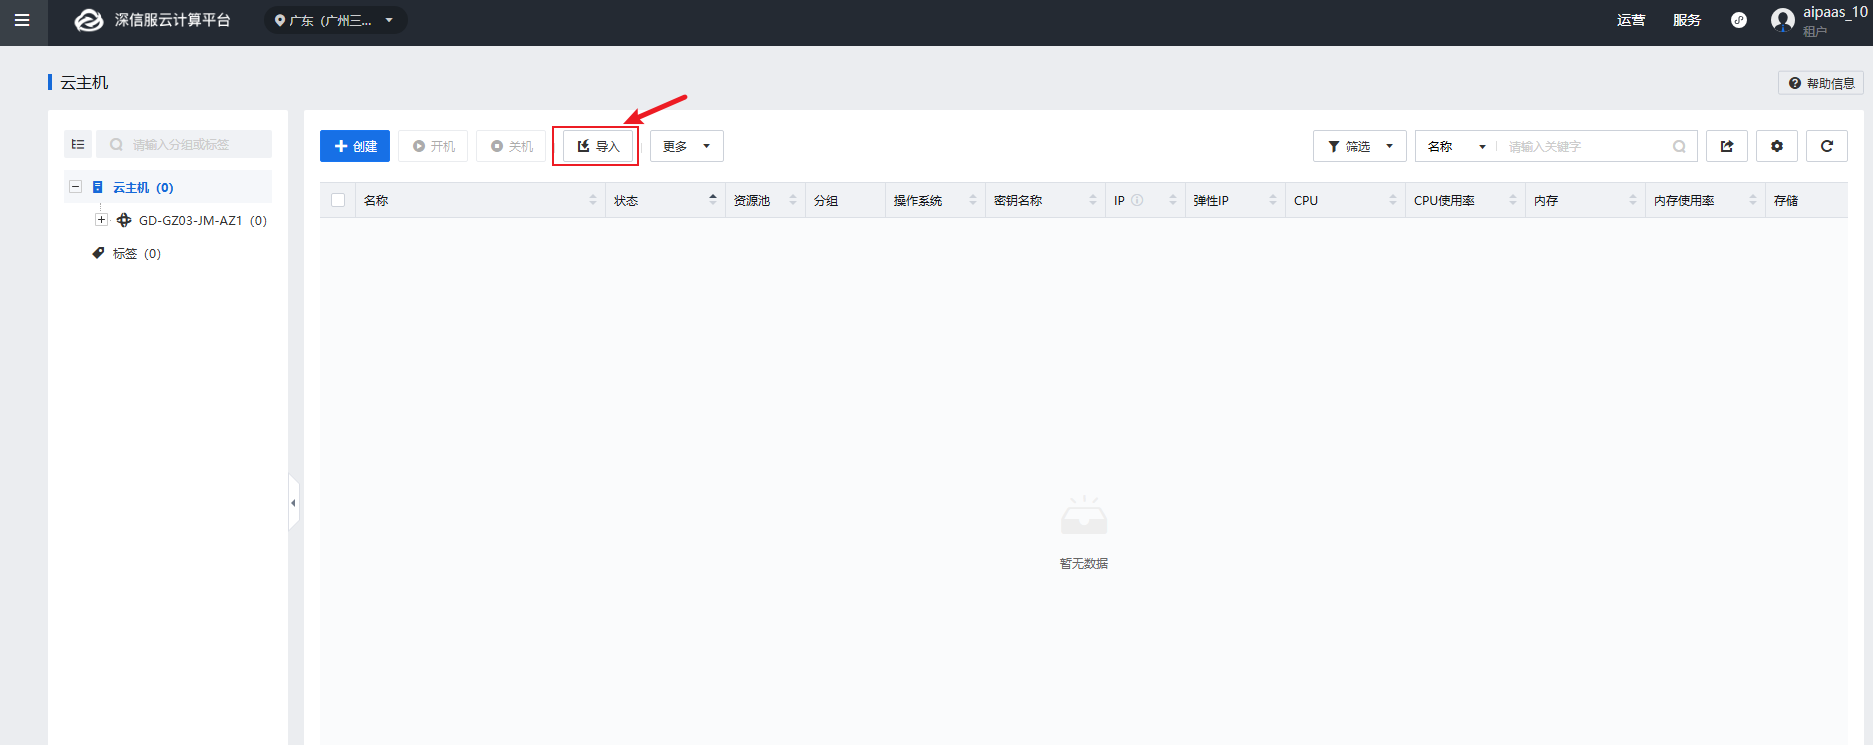Click the round icon beside 服务
The width and height of the screenshot is (1873, 745).
[x=1739, y=21]
